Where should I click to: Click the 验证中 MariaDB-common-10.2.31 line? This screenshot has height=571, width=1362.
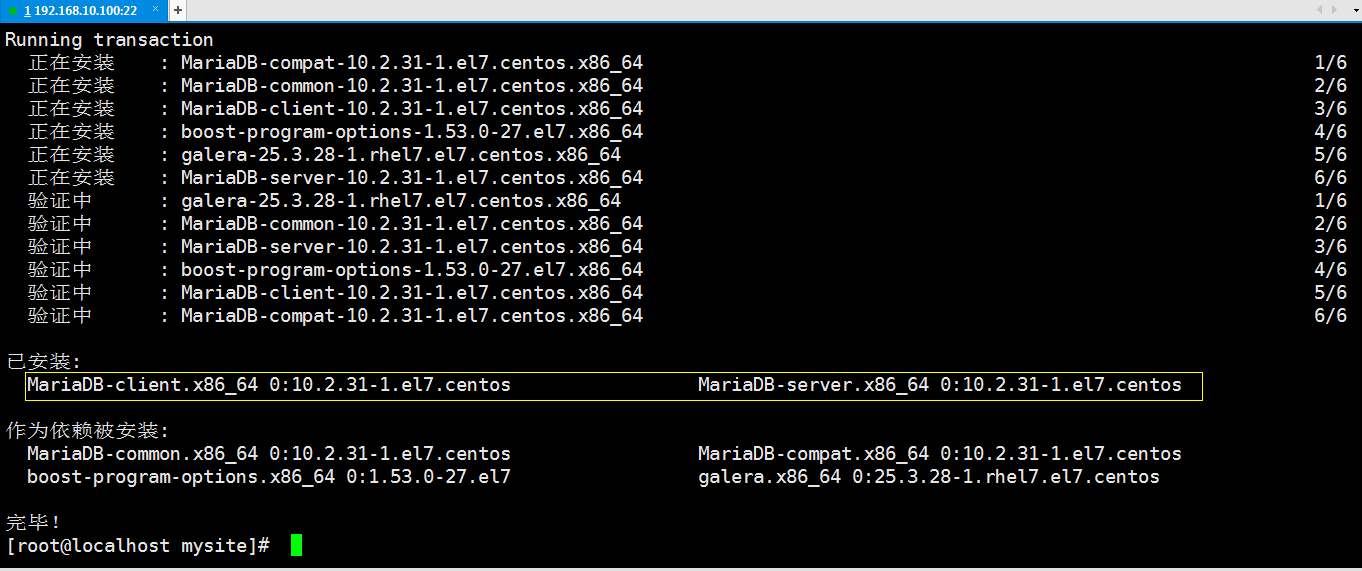[x=688, y=224]
